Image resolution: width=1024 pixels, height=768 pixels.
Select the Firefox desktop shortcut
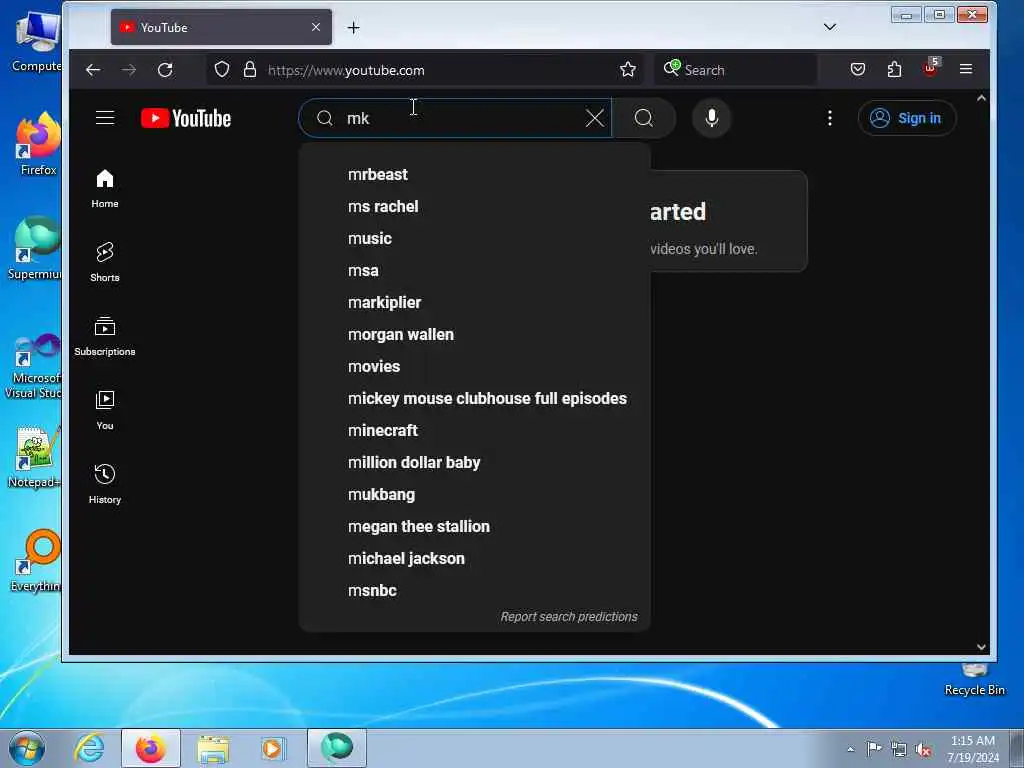point(38,145)
